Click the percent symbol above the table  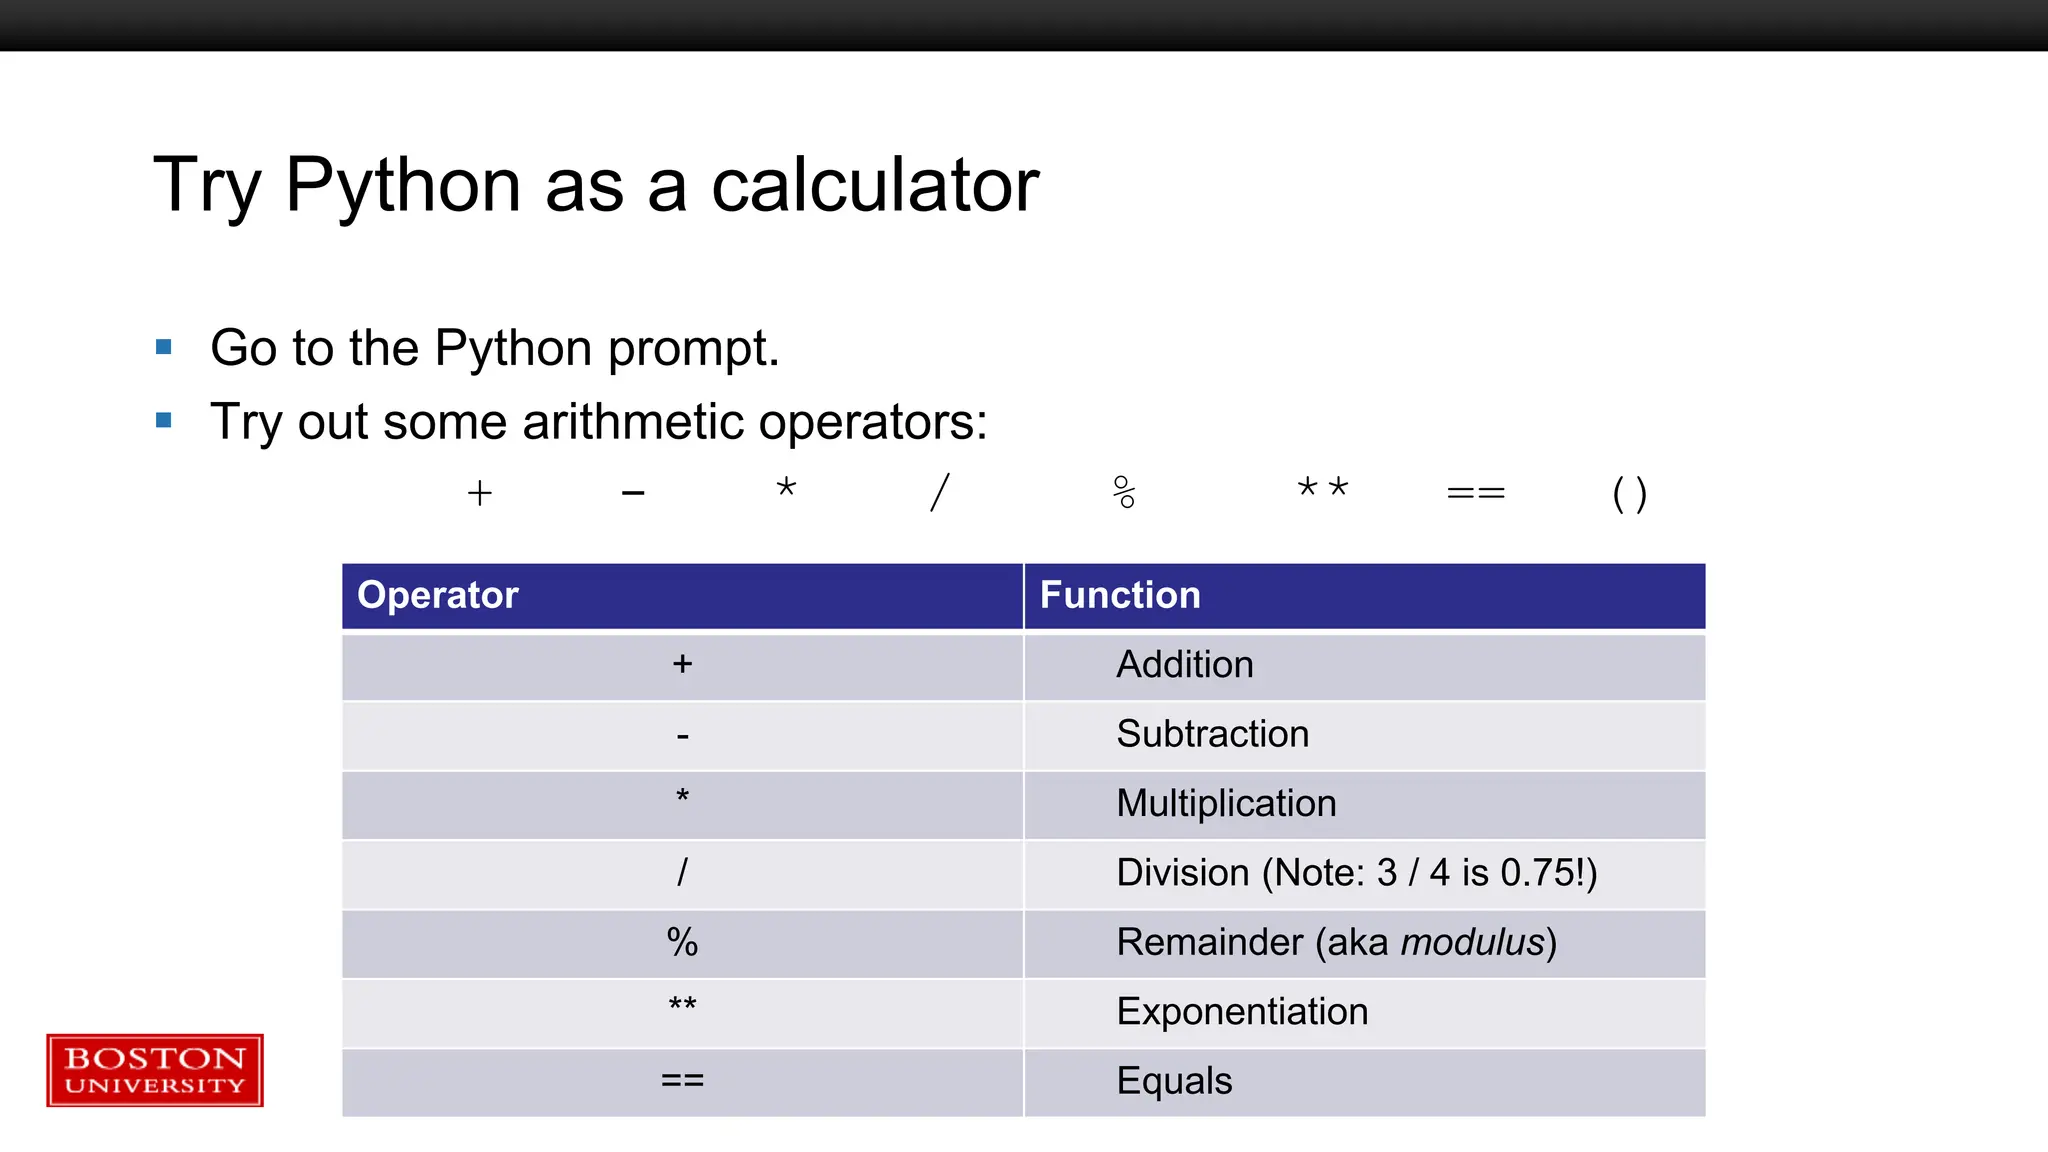click(x=1124, y=492)
